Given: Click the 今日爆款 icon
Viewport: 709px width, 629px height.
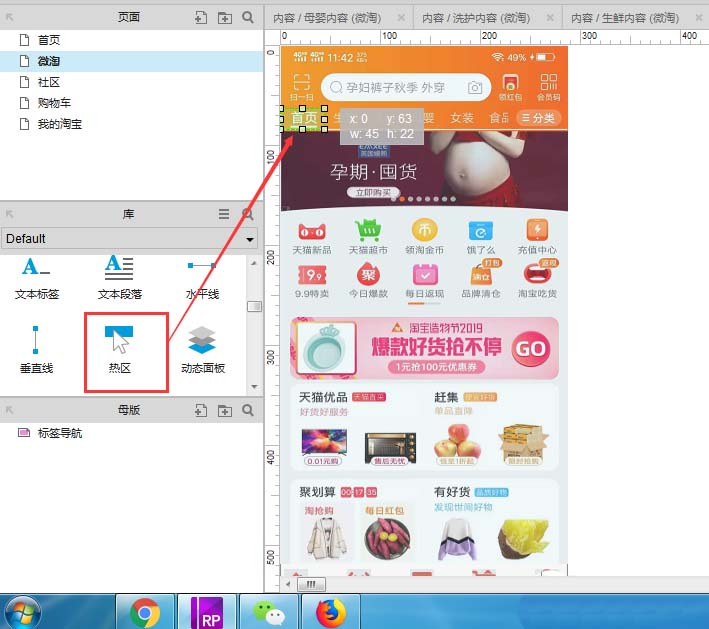Looking at the screenshot, I should tap(368, 280).
